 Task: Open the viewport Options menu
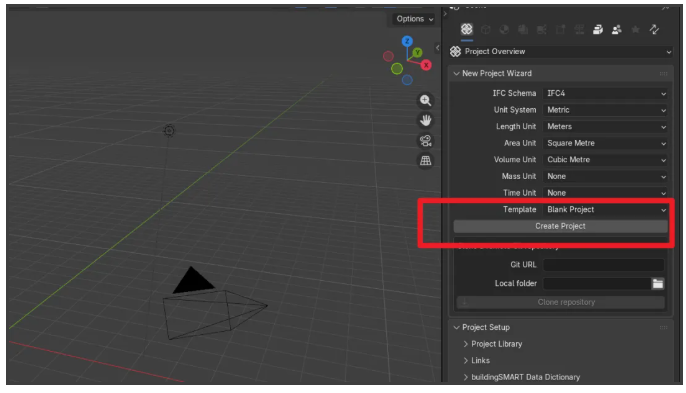click(414, 19)
